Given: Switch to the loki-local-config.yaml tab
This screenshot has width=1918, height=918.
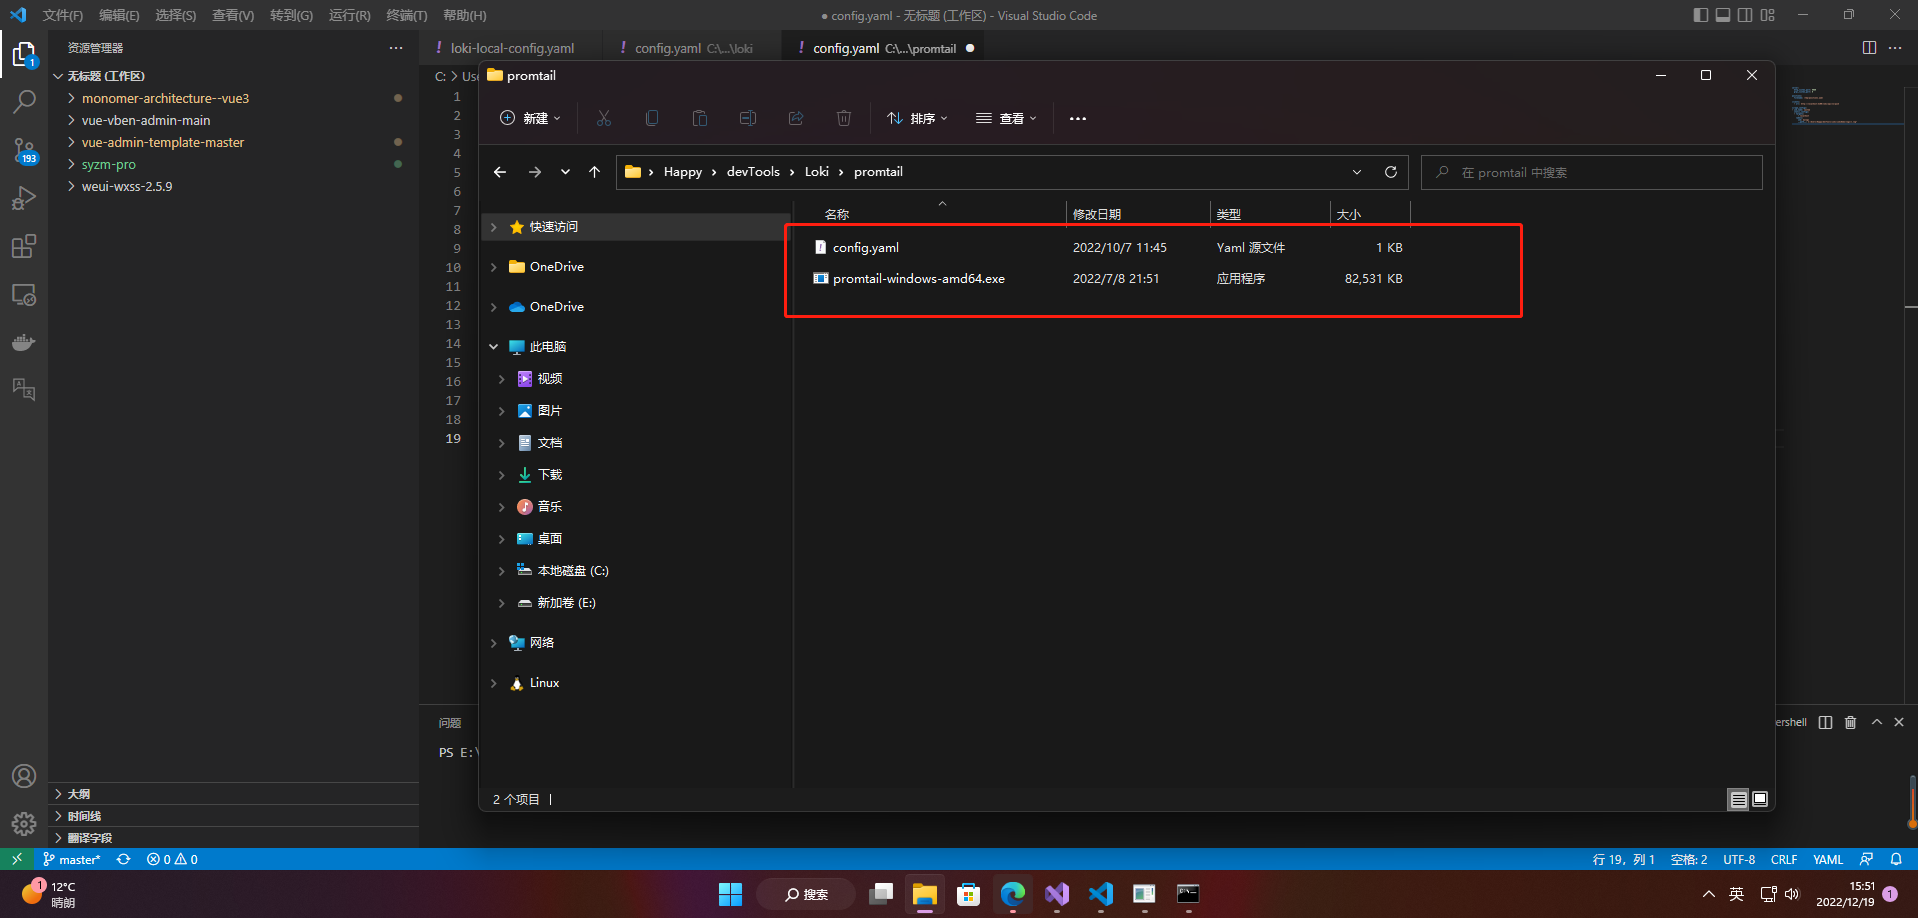Looking at the screenshot, I should coord(512,47).
